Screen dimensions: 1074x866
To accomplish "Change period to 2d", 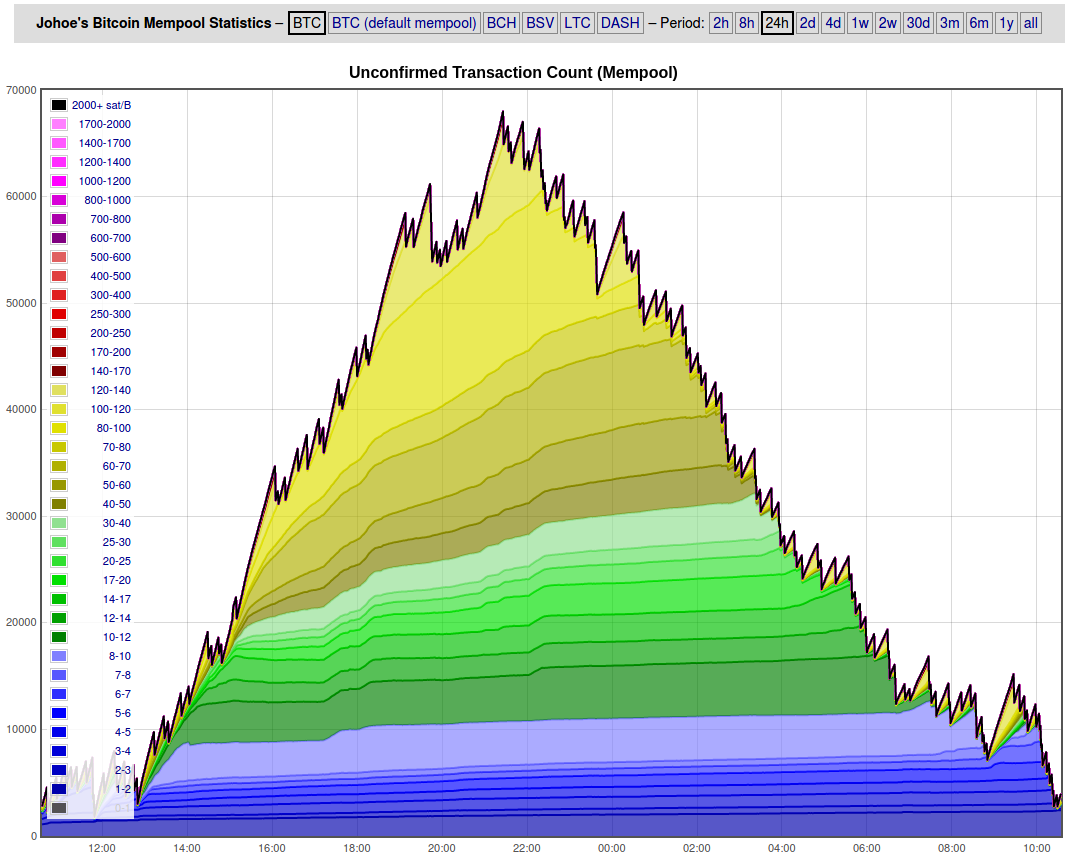I will tap(808, 23).
